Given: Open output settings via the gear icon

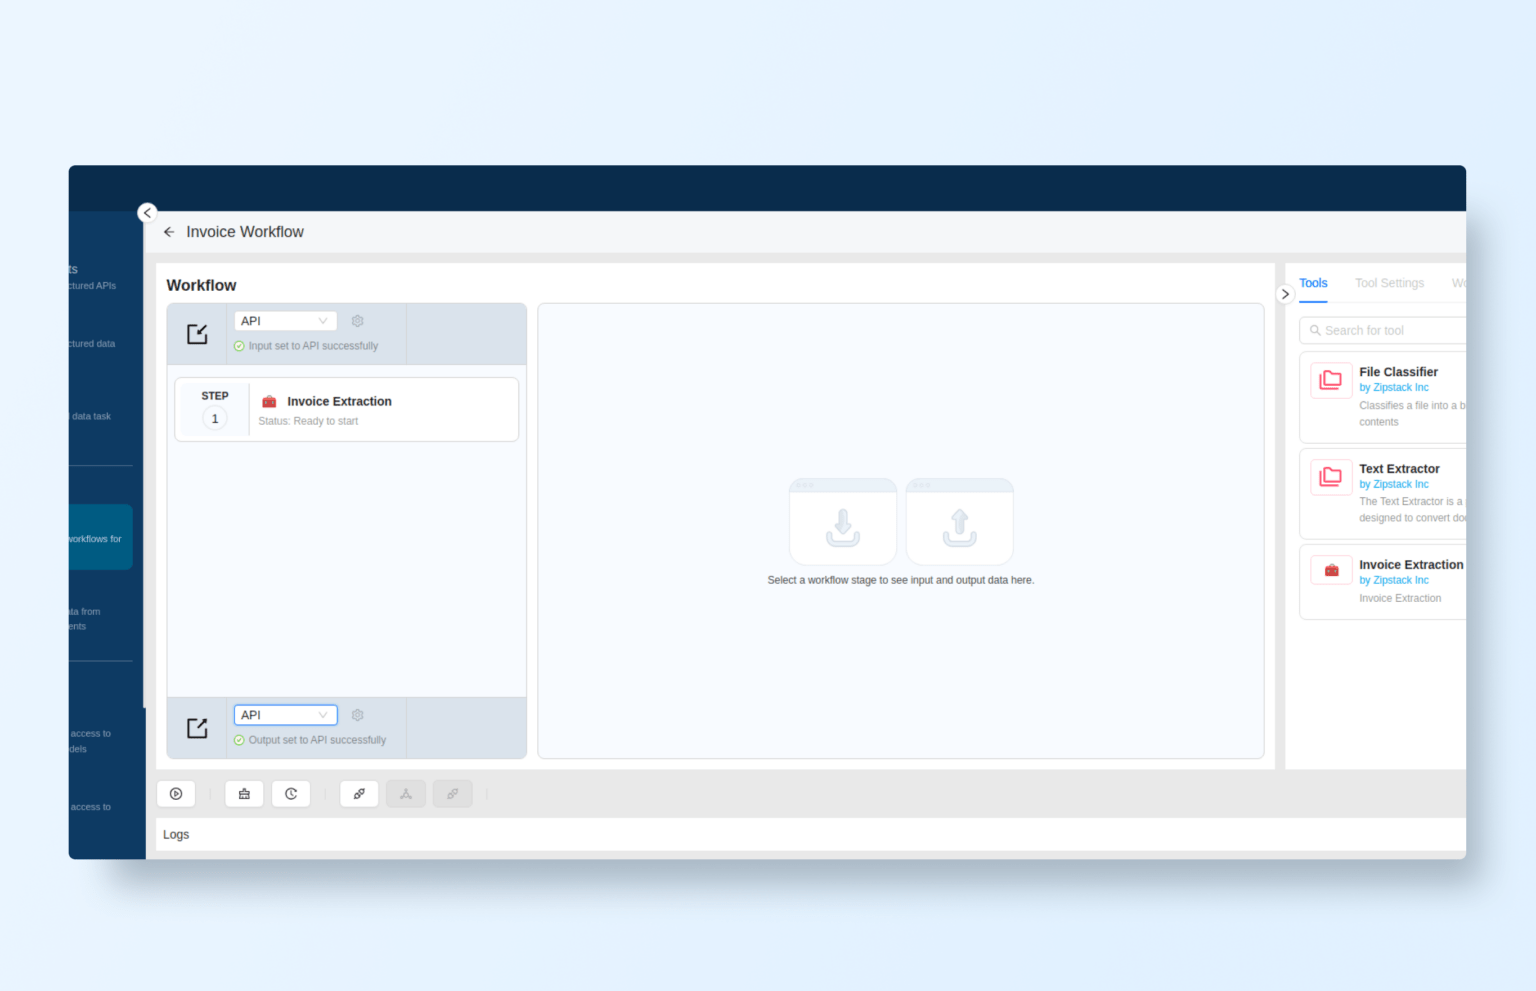Looking at the screenshot, I should tap(357, 715).
